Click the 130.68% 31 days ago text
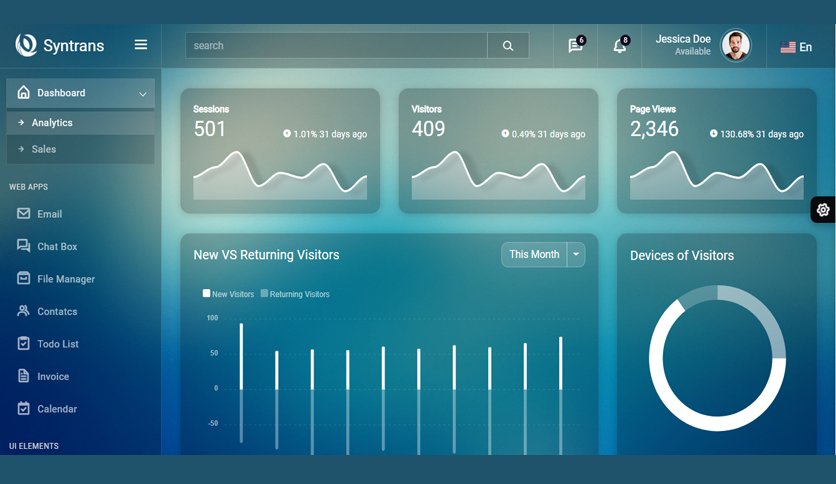The image size is (836, 484). pyautogui.click(x=762, y=134)
